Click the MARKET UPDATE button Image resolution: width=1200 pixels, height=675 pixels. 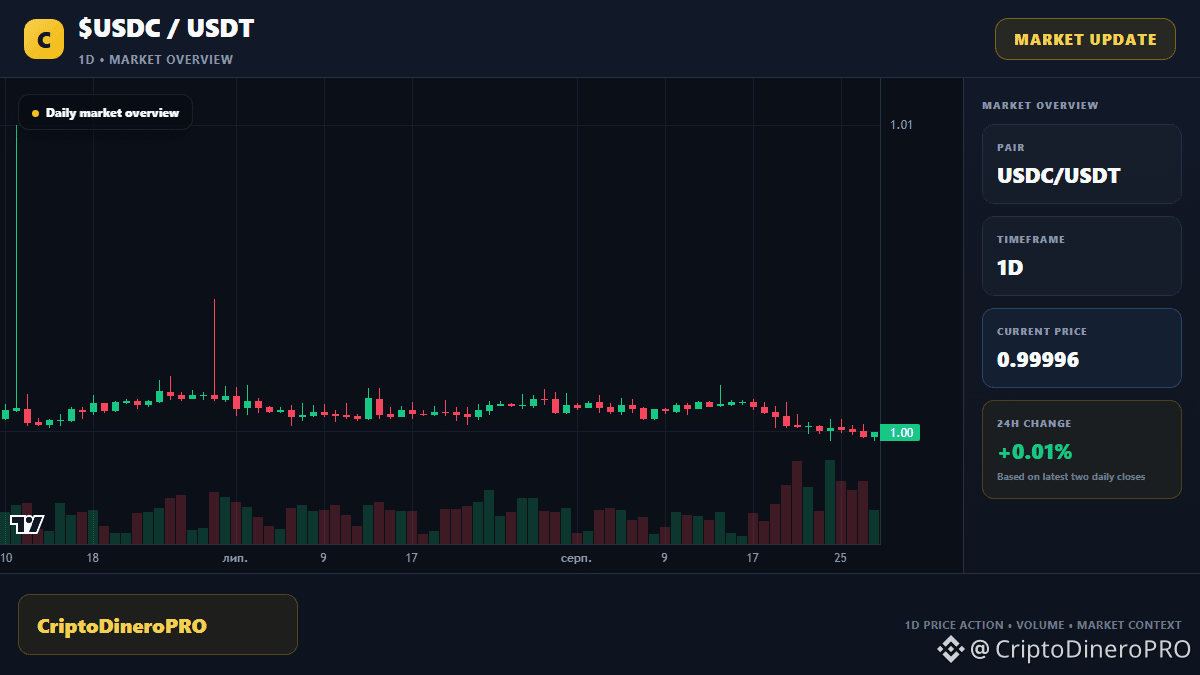click(x=1085, y=39)
